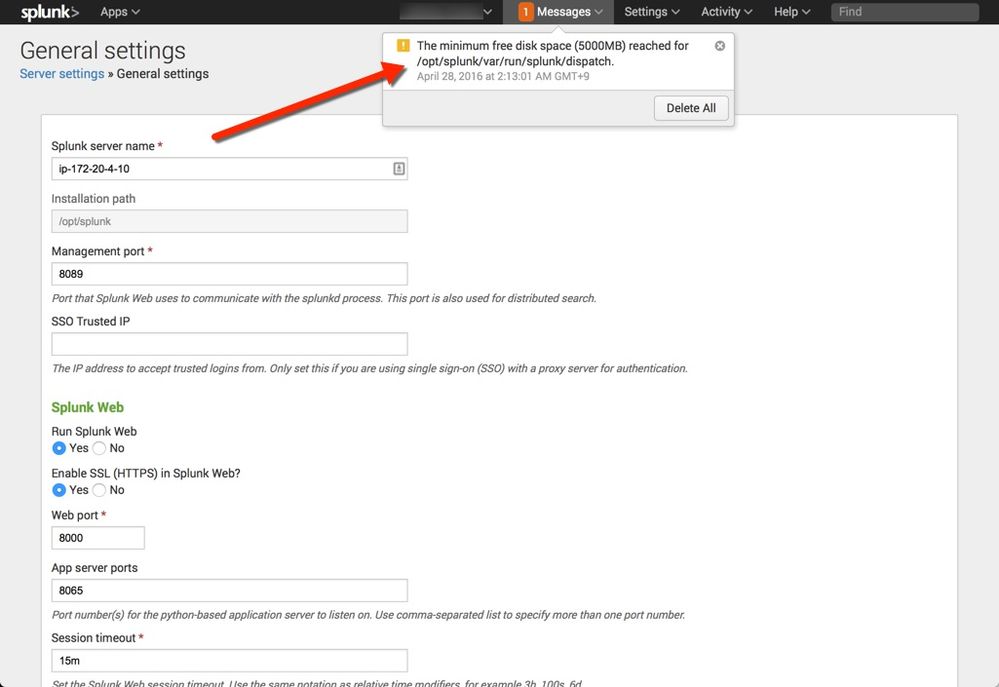Click the Splunk Web section heading

87,408
